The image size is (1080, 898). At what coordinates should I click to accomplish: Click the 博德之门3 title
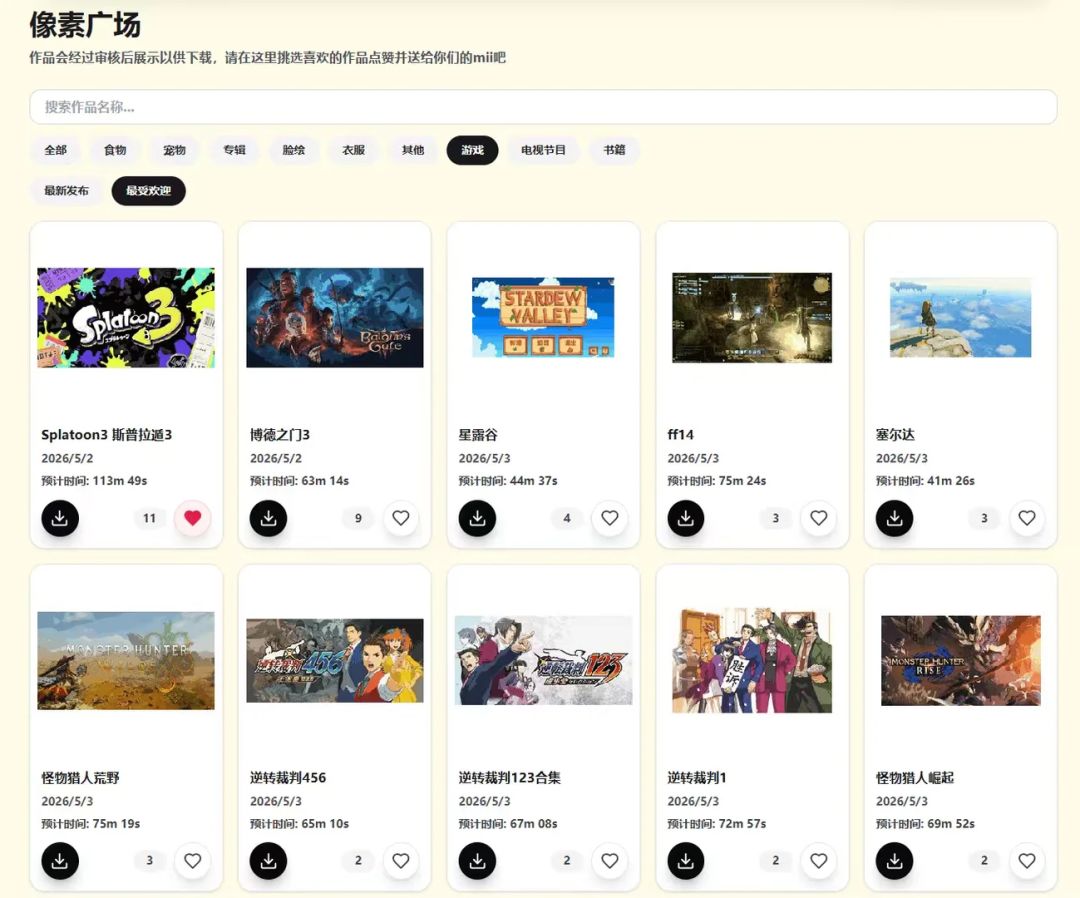pyautogui.click(x=280, y=435)
